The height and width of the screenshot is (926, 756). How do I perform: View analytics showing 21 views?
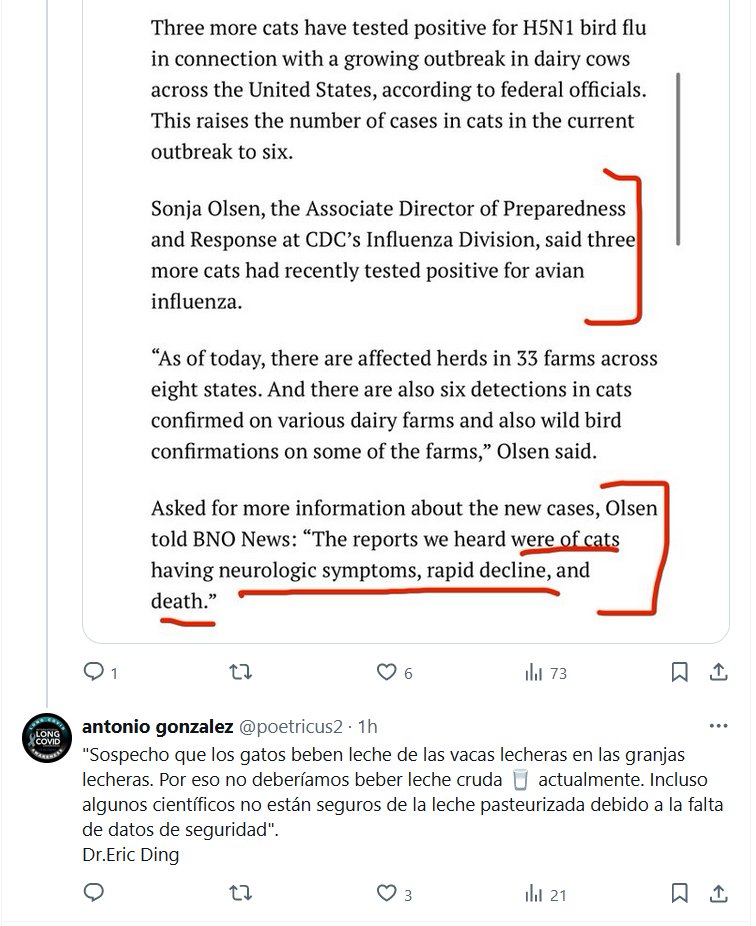click(x=534, y=891)
